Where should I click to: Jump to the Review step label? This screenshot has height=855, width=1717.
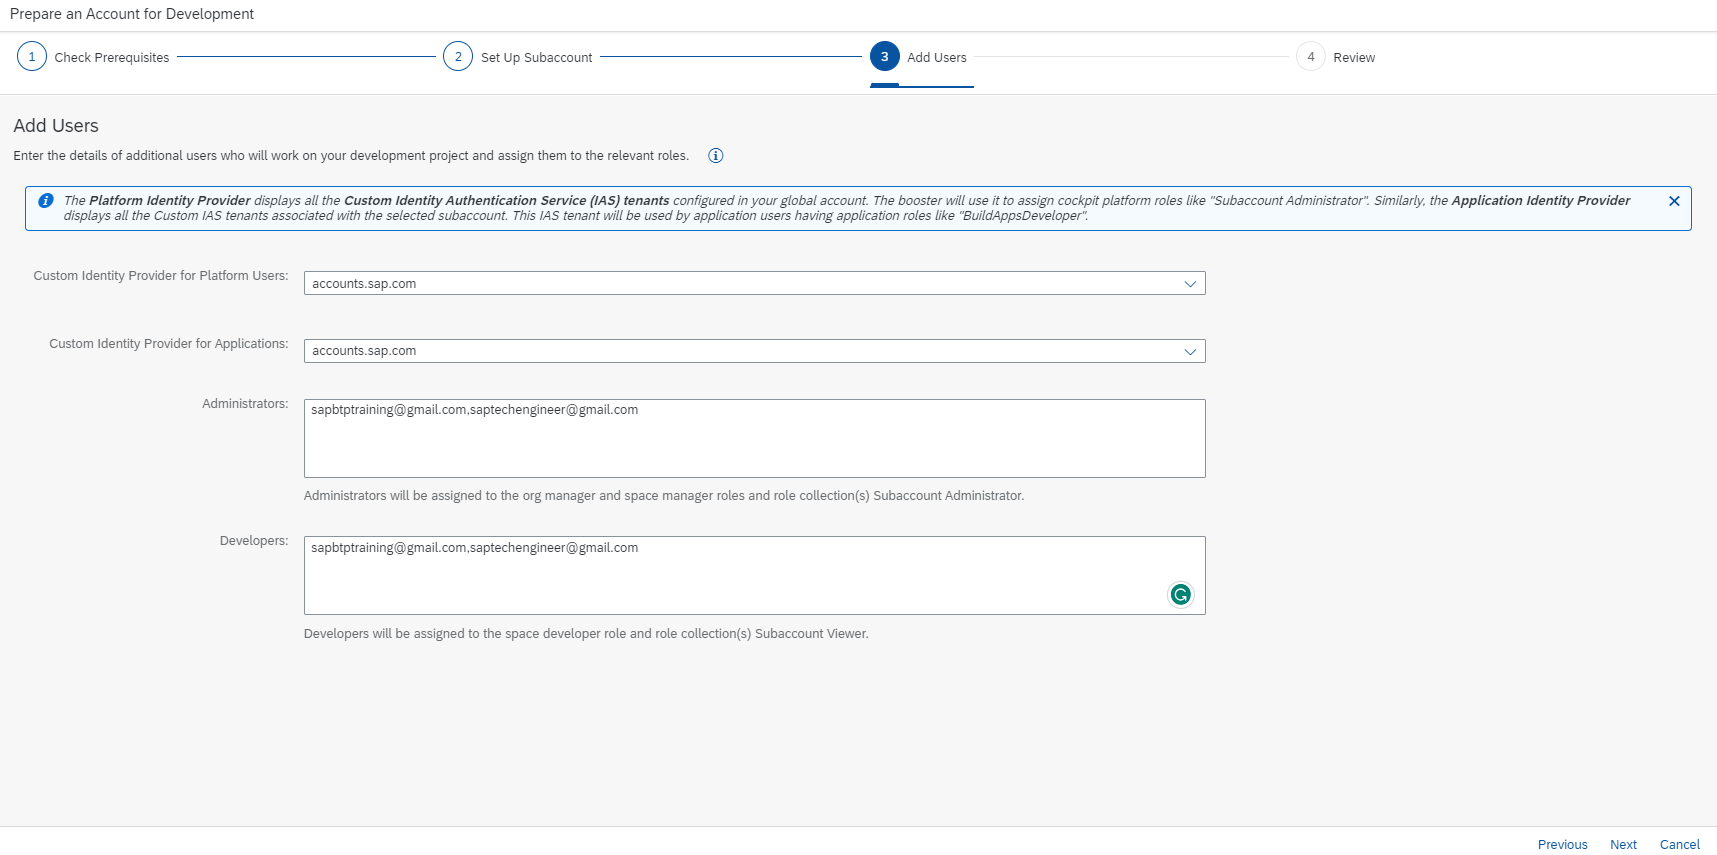point(1353,58)
